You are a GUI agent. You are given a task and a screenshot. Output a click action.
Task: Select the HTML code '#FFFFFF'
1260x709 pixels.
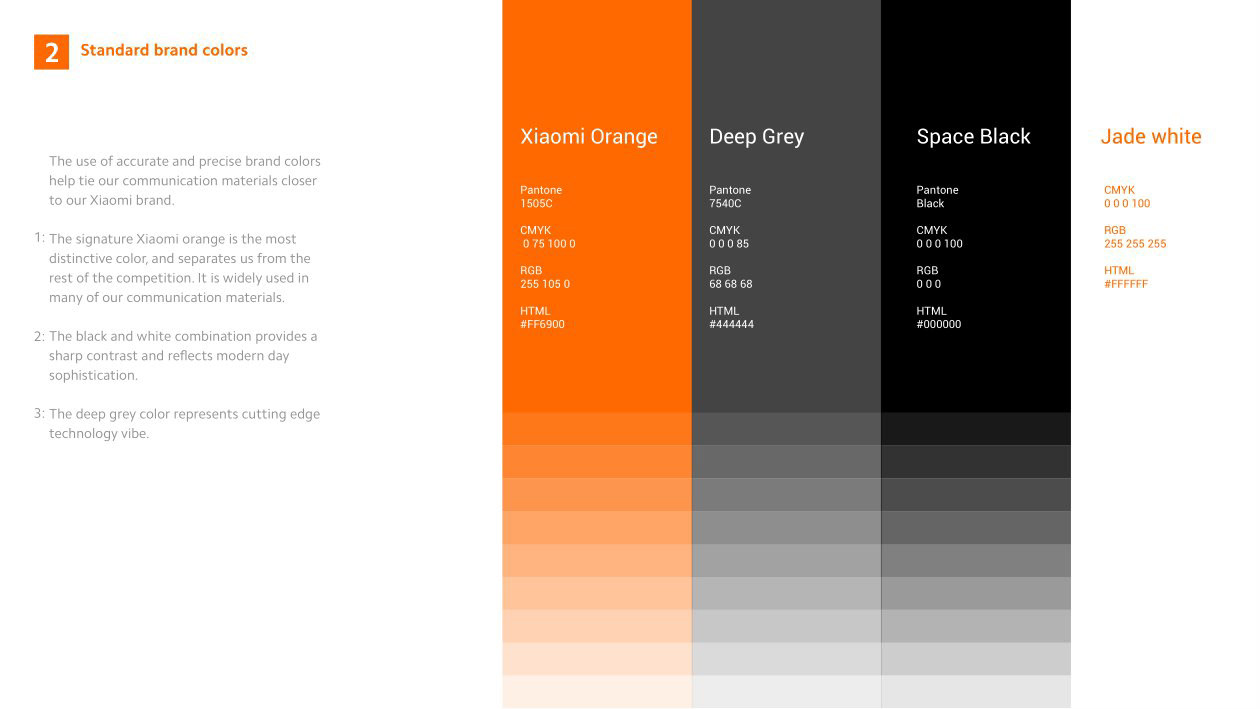[x=1126, y=284]
